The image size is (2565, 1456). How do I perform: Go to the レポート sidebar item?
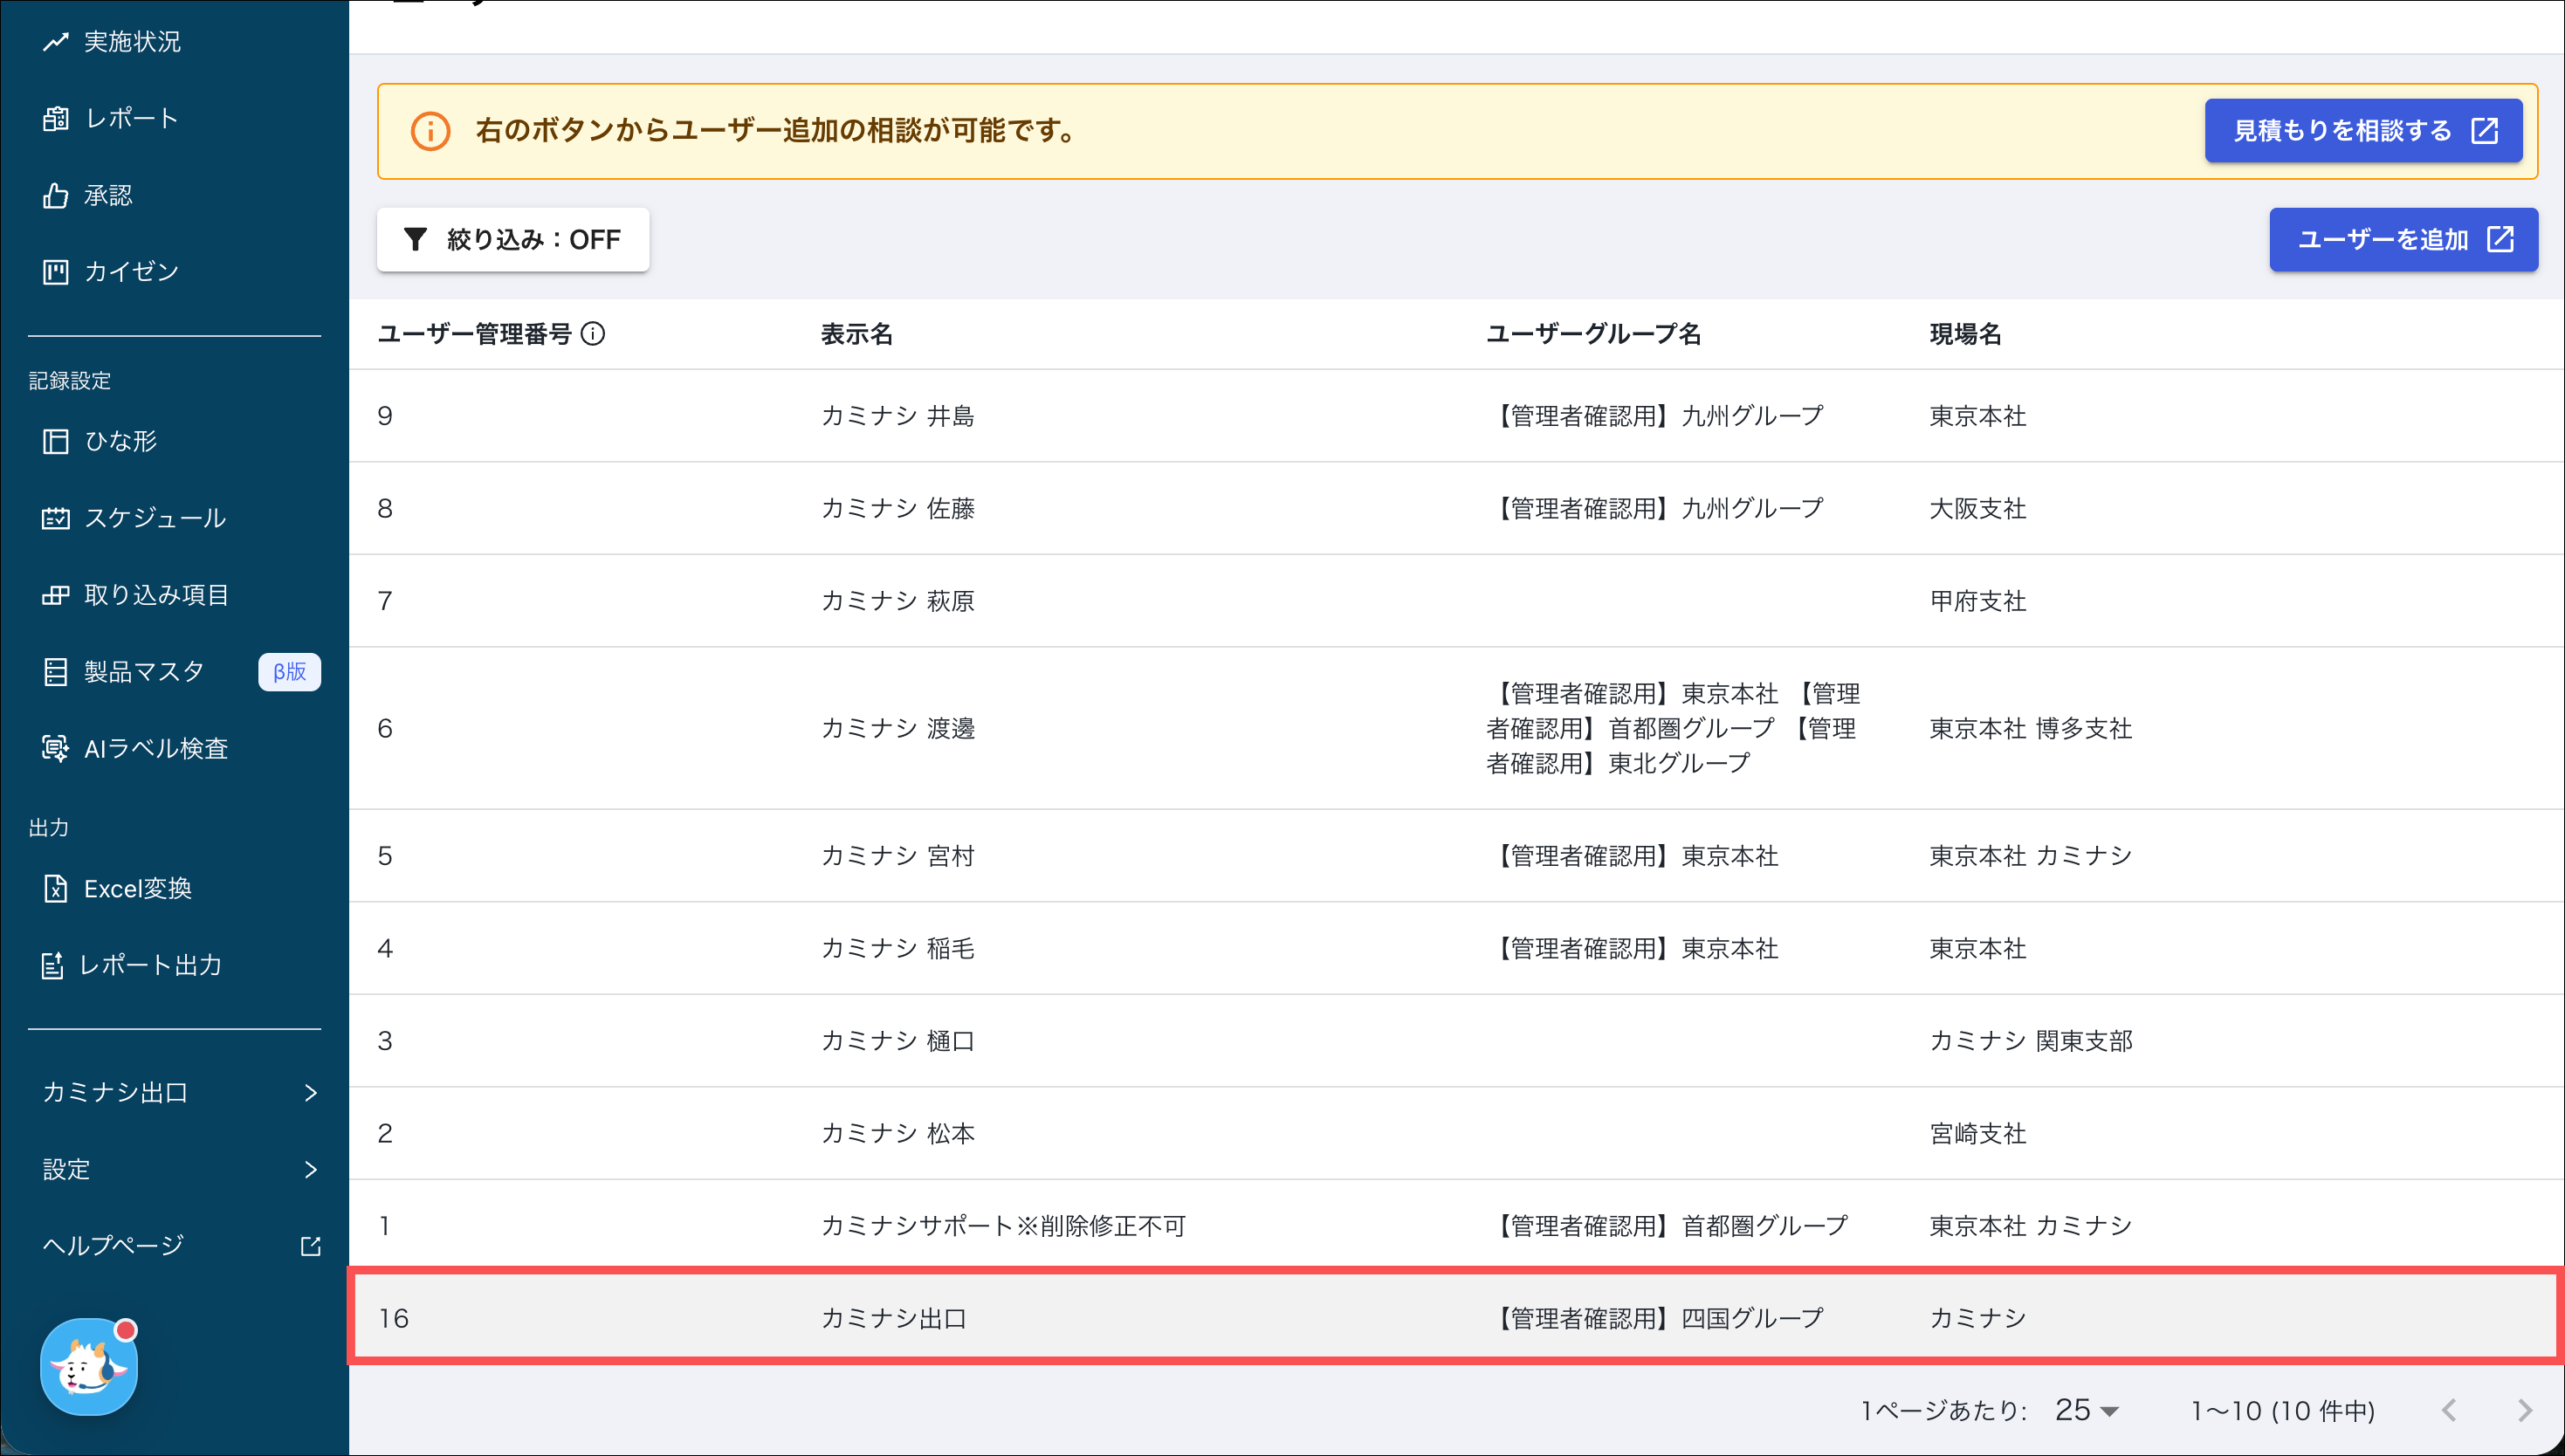coord(131,118)
